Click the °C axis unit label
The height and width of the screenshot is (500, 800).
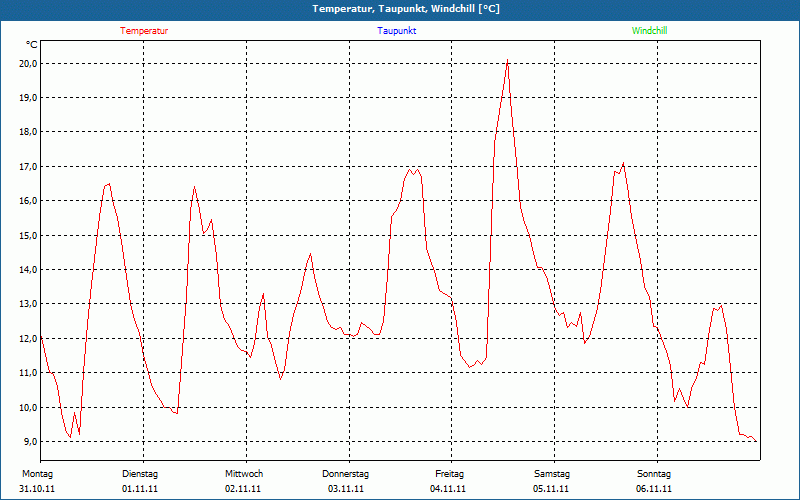pos(32,45)
